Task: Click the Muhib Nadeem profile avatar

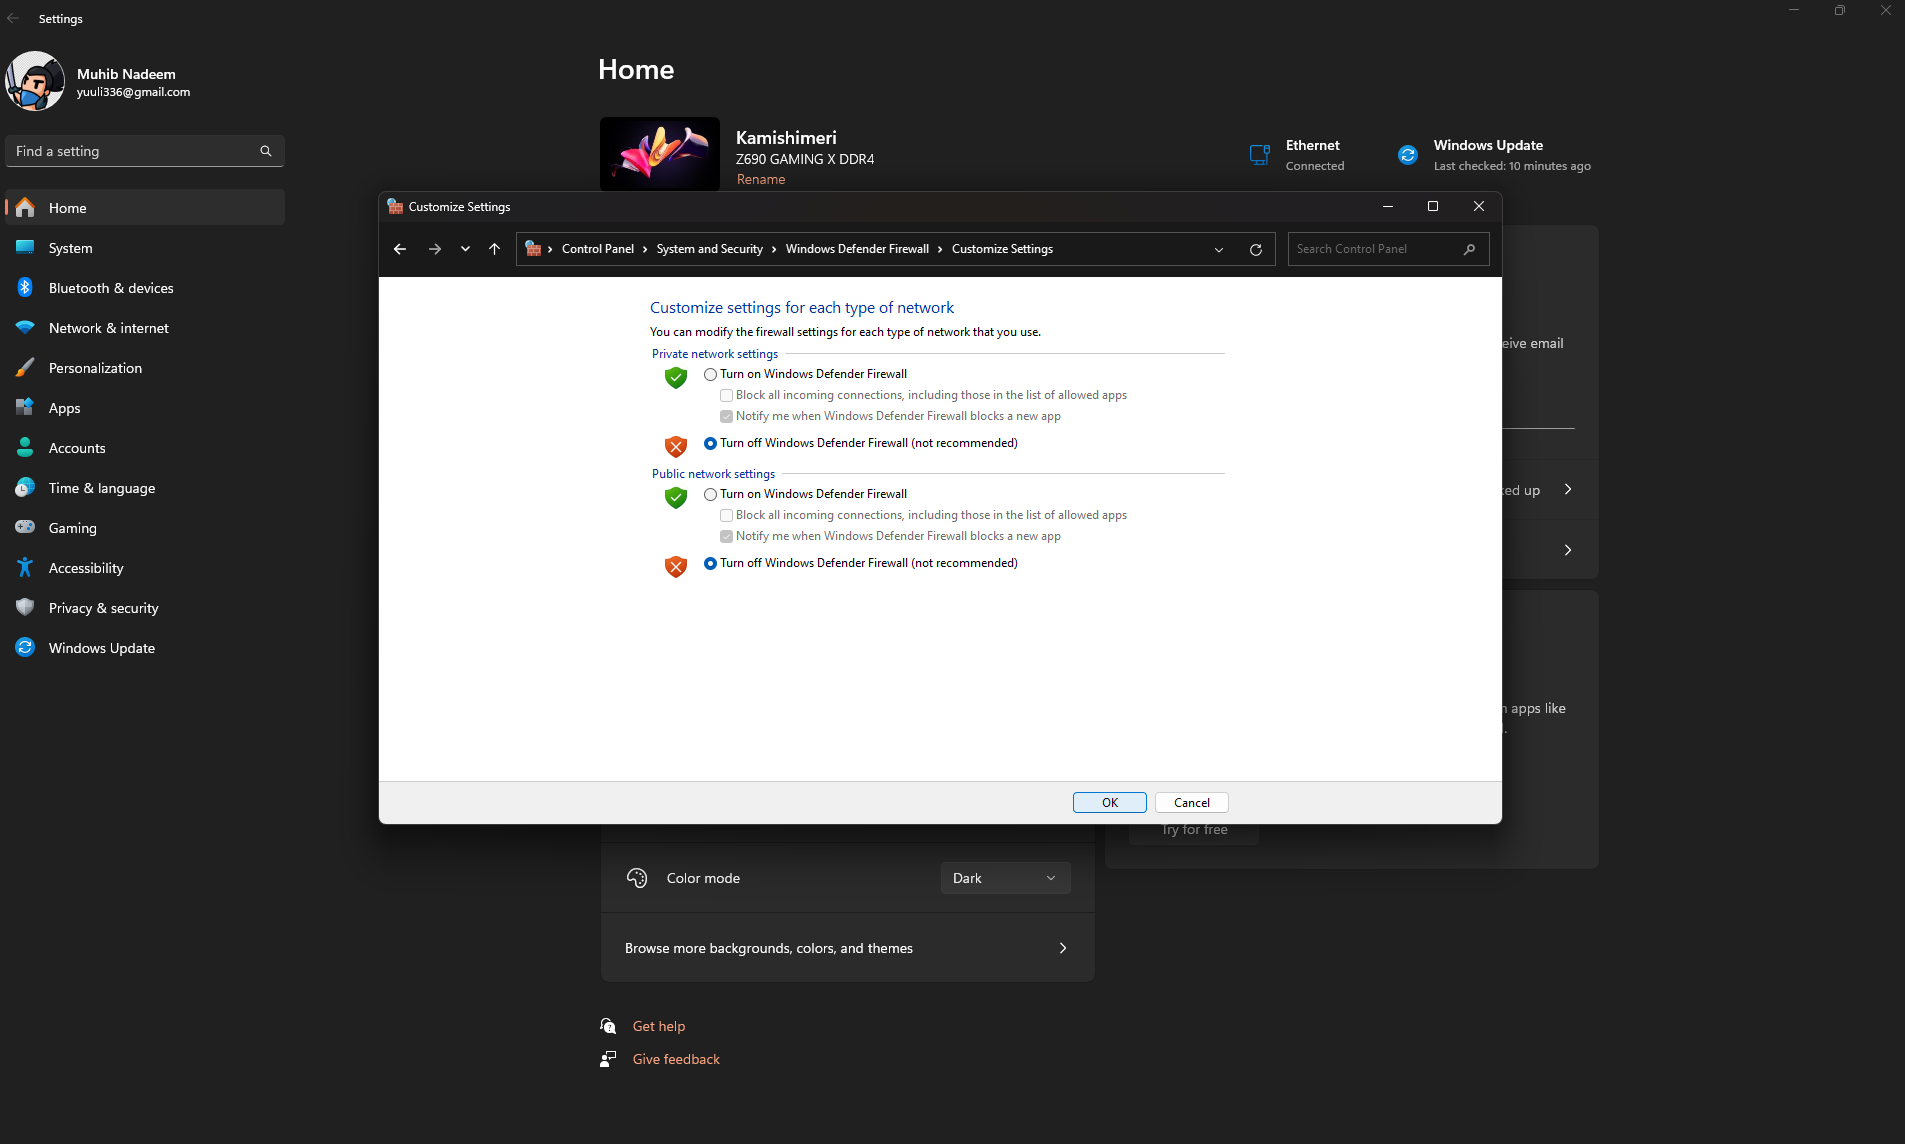Action: [35, 82]
